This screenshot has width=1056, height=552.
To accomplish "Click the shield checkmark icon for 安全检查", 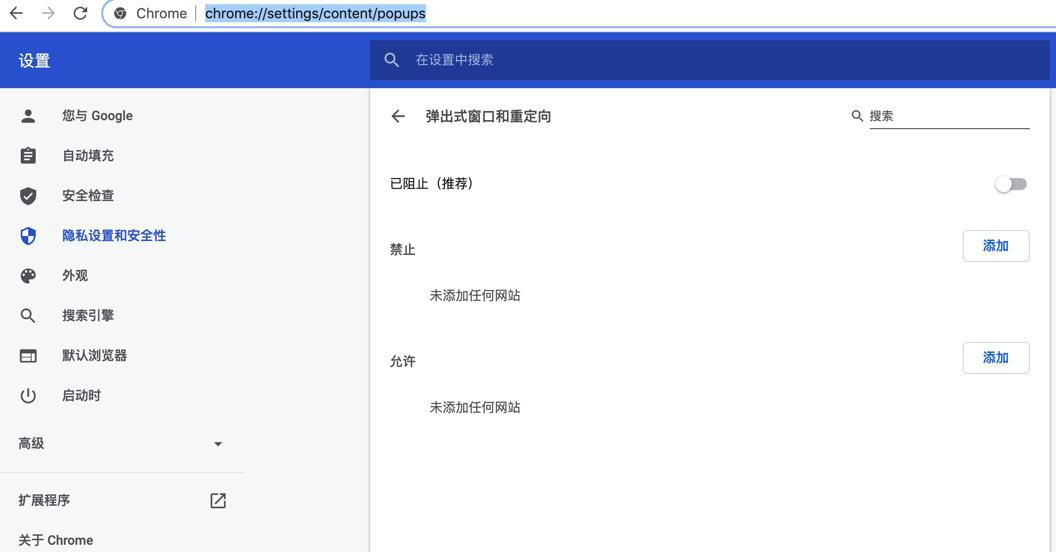I will 28,196.
